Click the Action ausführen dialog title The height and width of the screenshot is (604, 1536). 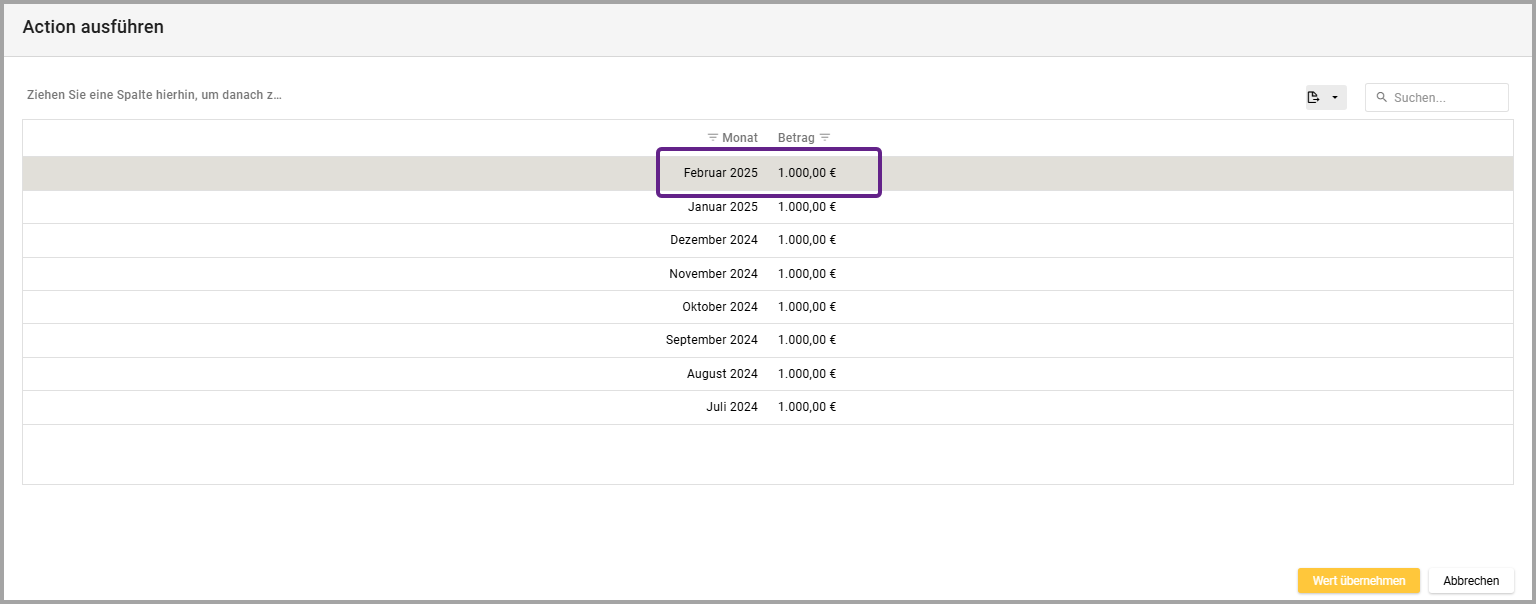point(93,27)
